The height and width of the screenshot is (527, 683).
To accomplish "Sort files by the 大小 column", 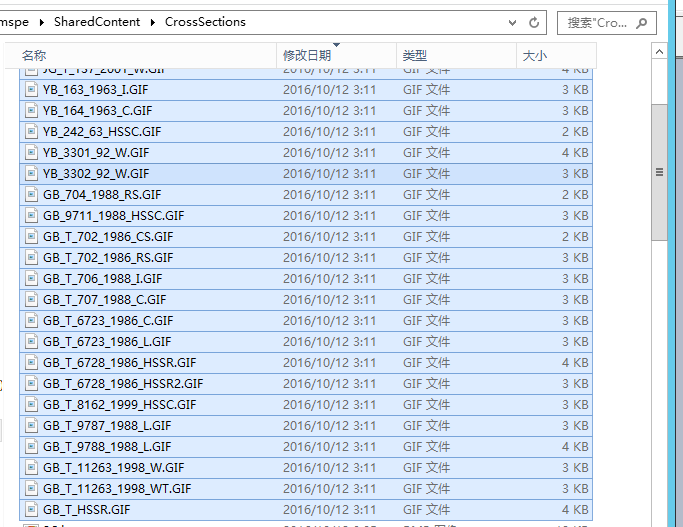I will click(x=556, y=55).
